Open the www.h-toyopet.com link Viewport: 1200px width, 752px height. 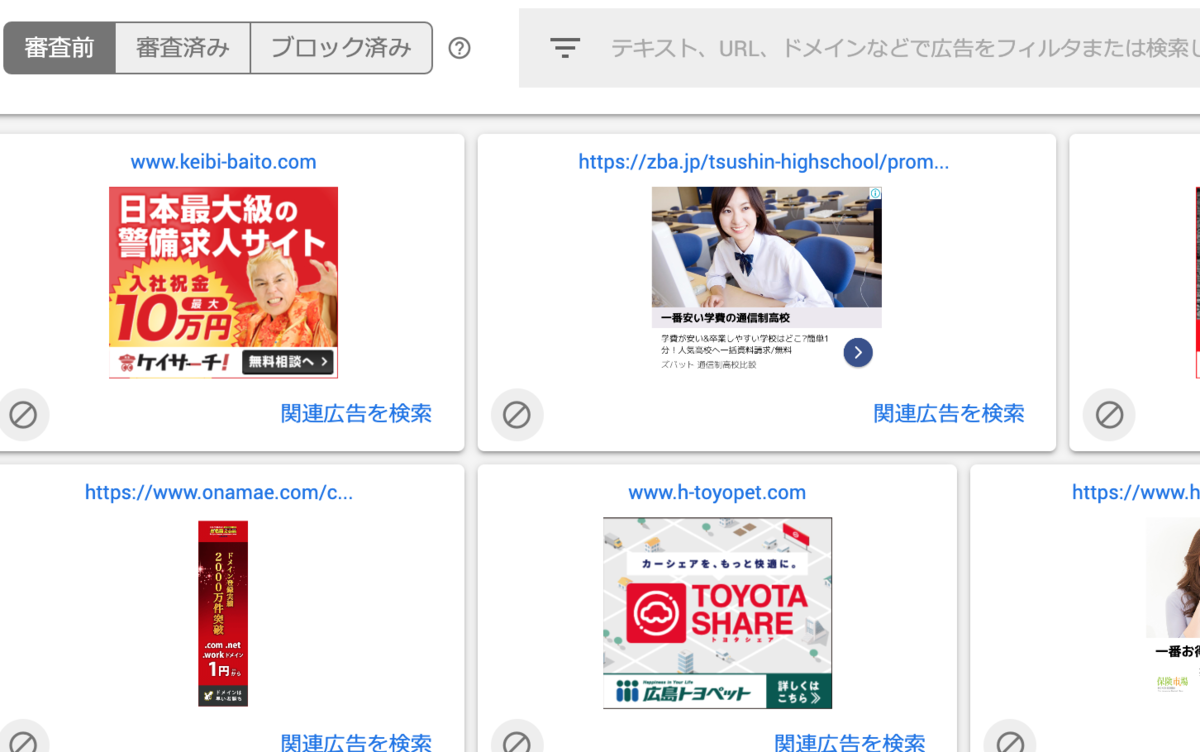click(x=717, y=492)
